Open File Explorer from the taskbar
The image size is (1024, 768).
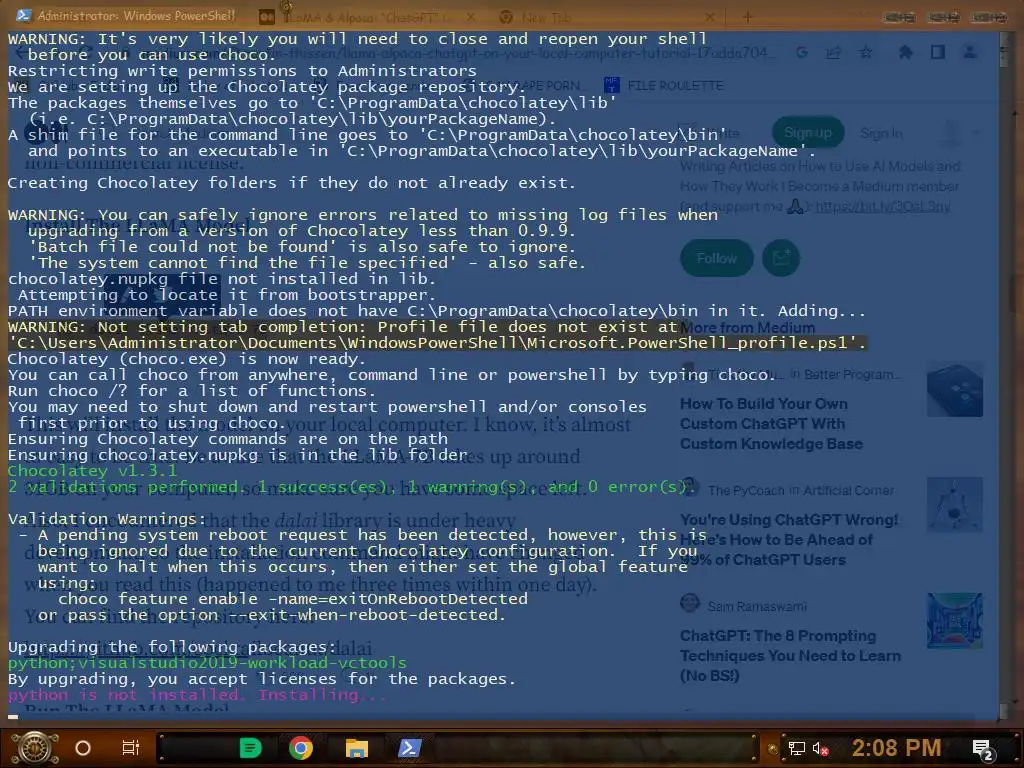click(357, 748)
